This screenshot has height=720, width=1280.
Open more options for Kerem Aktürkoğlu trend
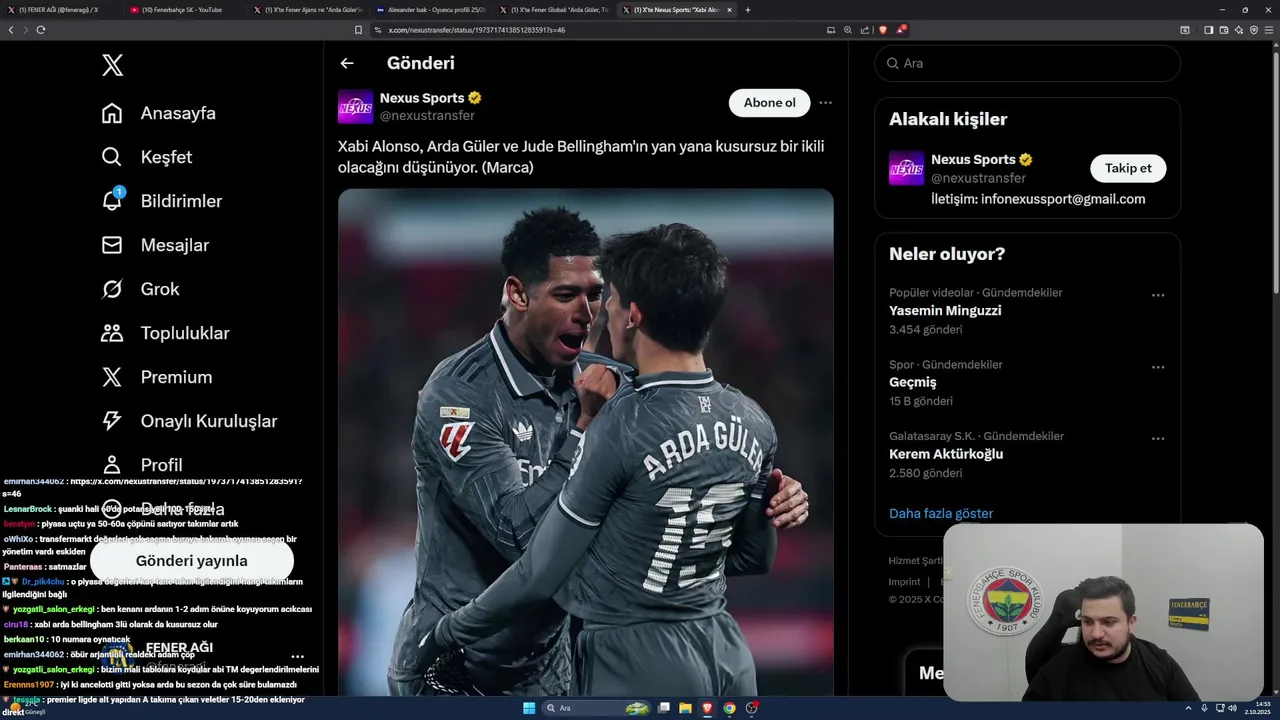(1158, 439)
